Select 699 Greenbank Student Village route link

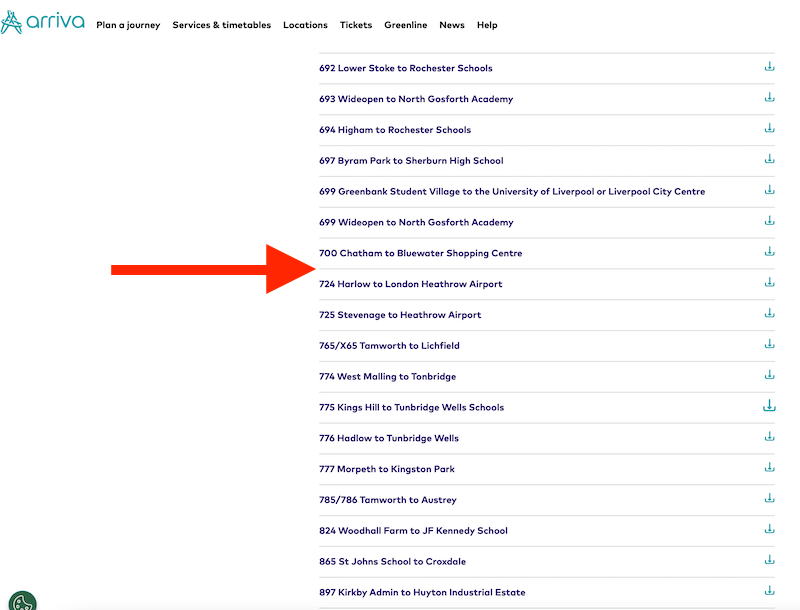[x=512, y=192]
